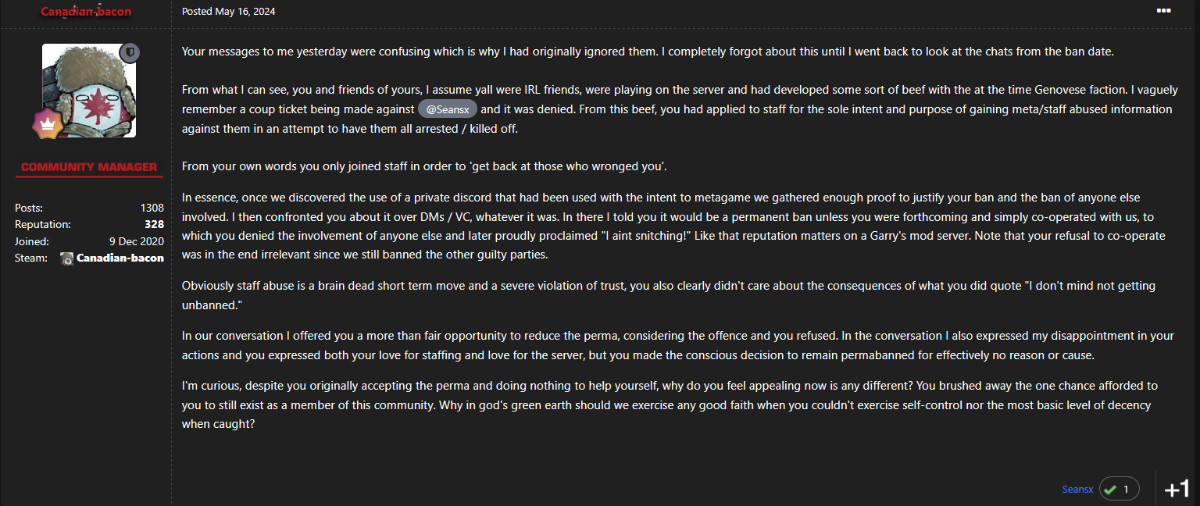Open the Canadian-bacon Steam profile link

point(119,258)
